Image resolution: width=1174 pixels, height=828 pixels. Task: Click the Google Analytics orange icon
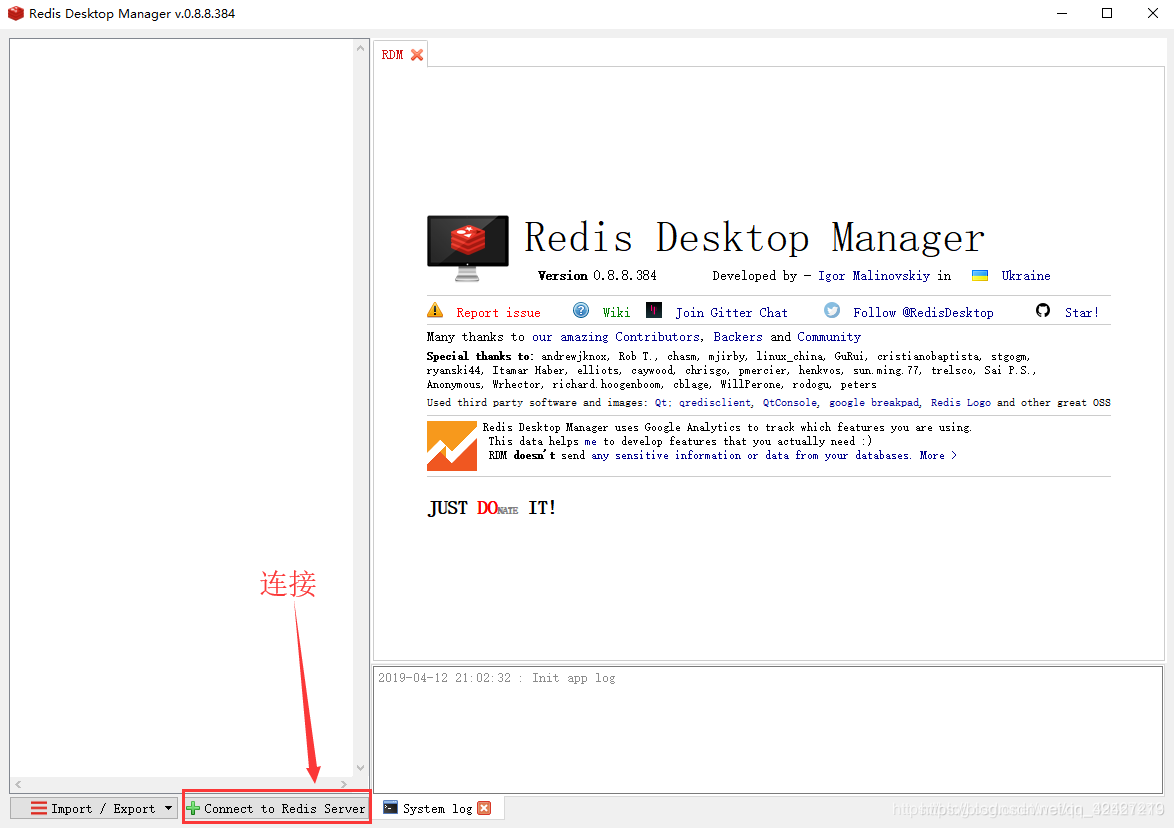tap(451, 445)
